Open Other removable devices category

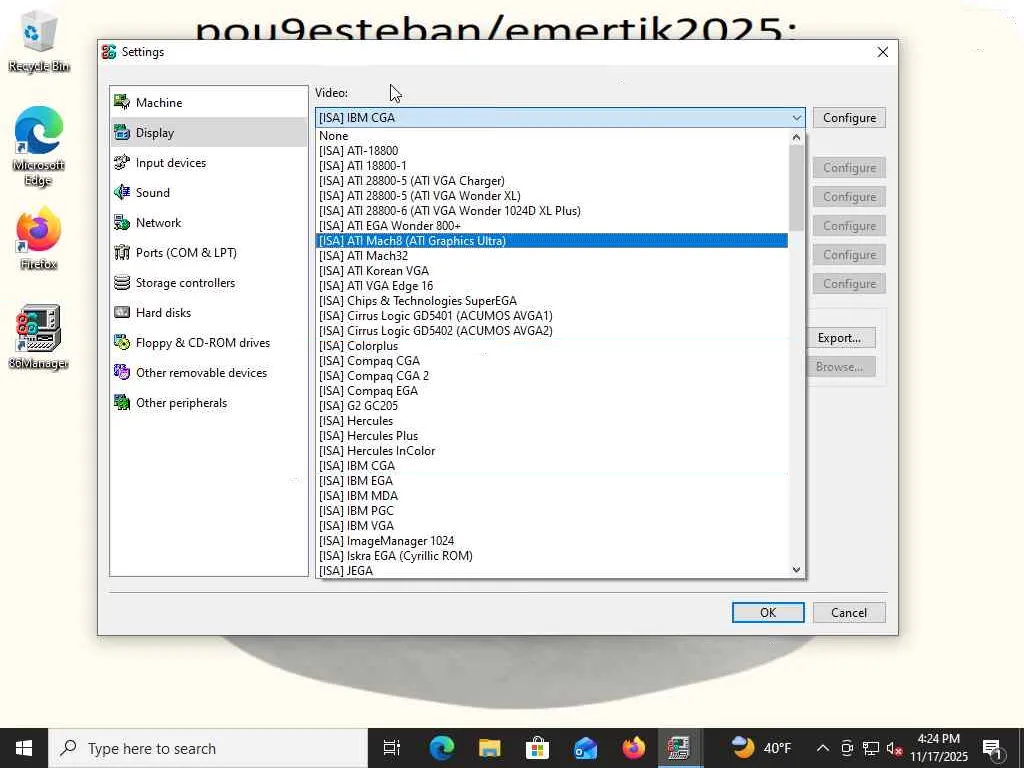(x=208, y=373)
